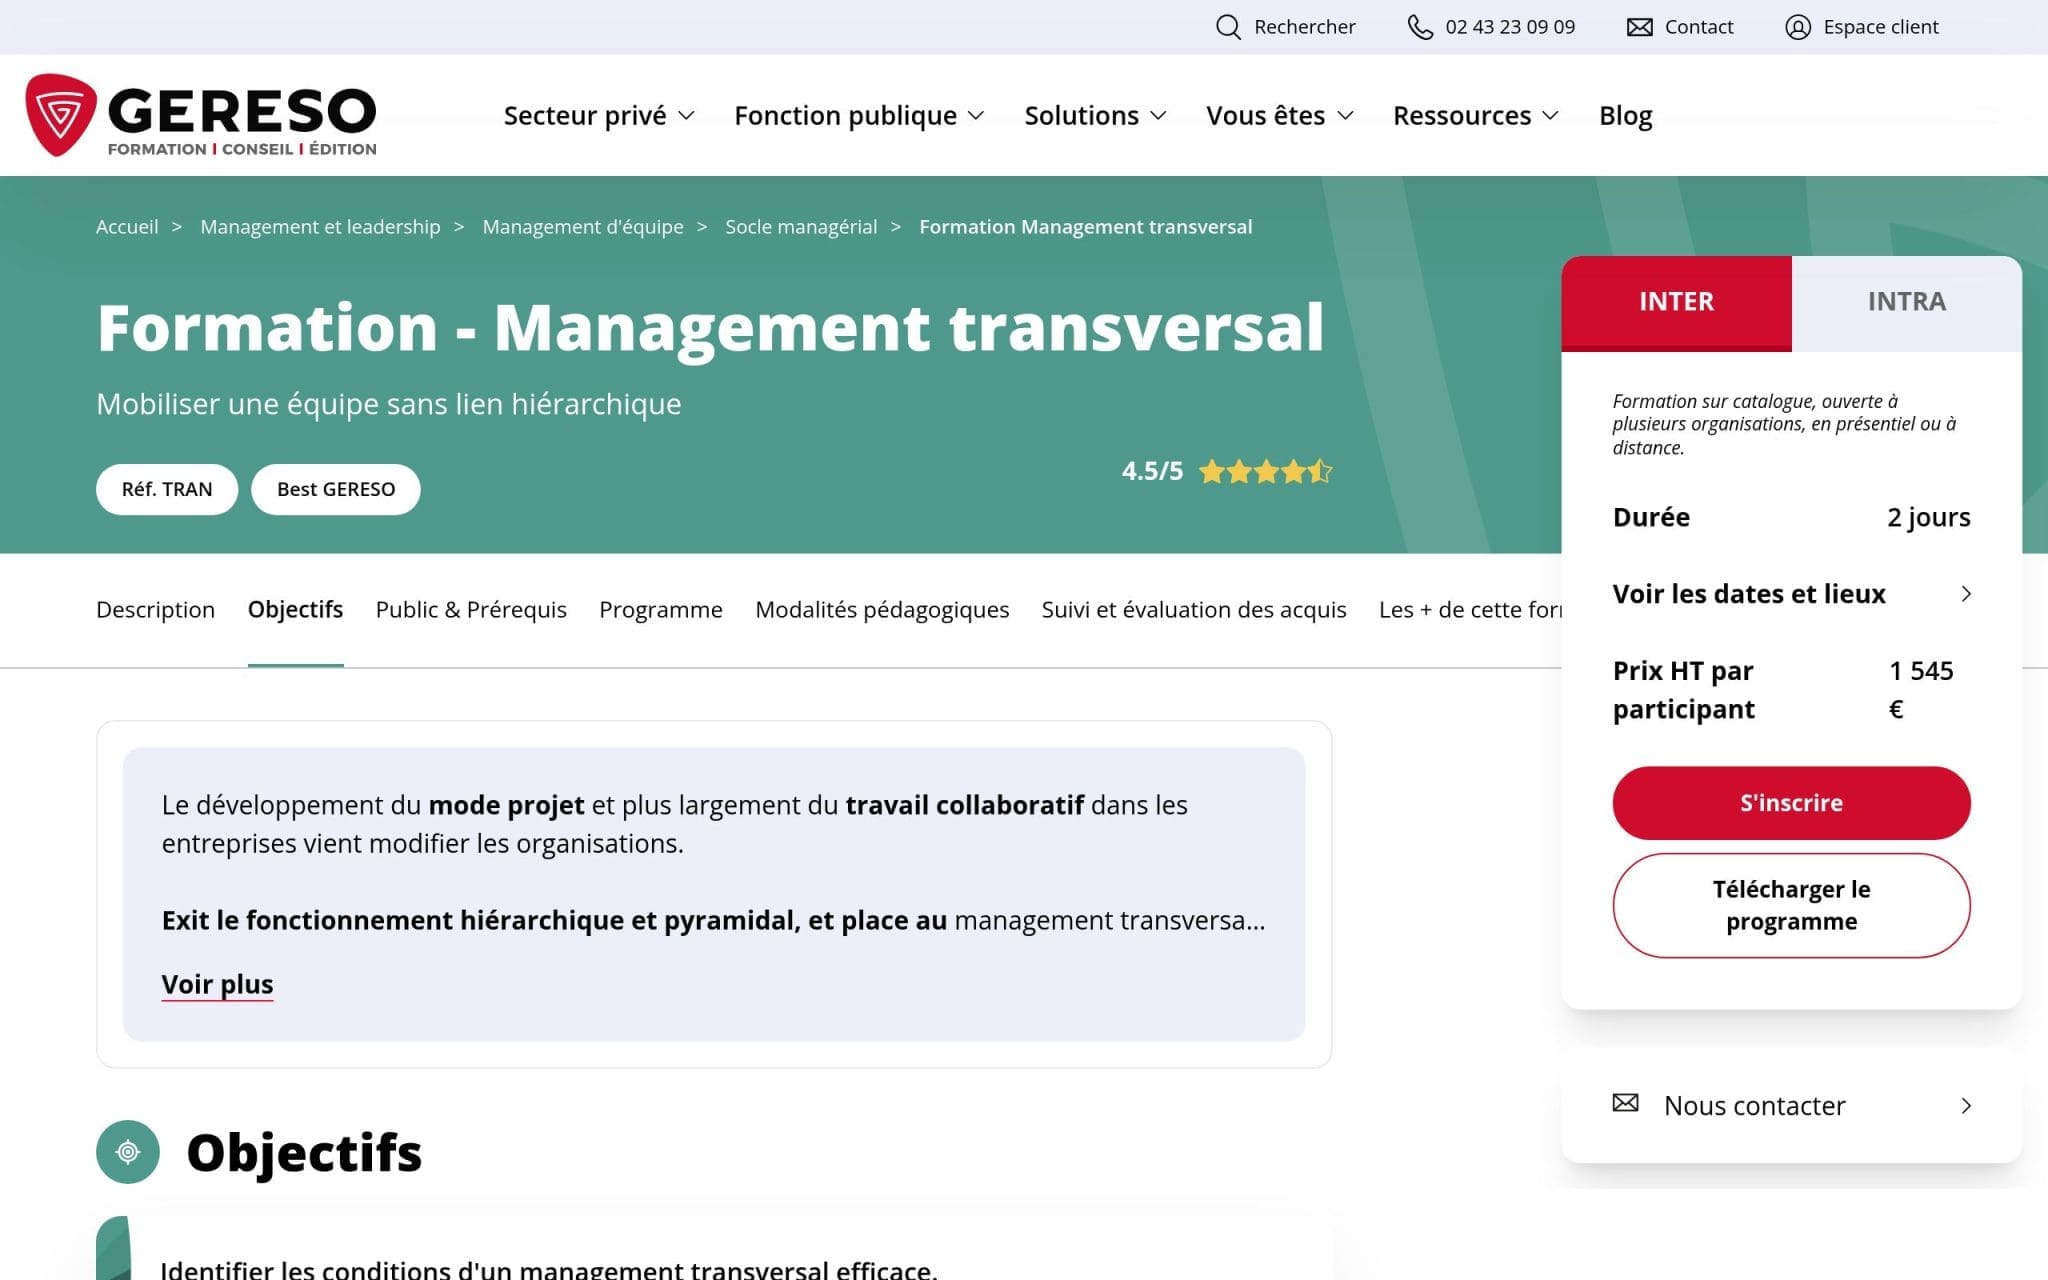Open Management d'équipe breadcrumb
This screenshot has height=1280, width=2048.
click(583, 227)
